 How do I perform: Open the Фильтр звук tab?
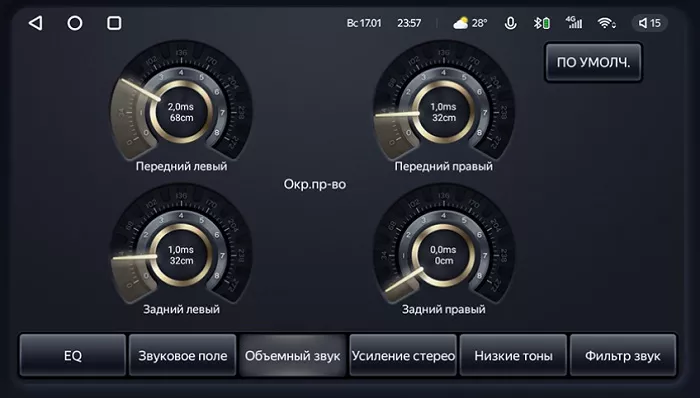point(623,356)
